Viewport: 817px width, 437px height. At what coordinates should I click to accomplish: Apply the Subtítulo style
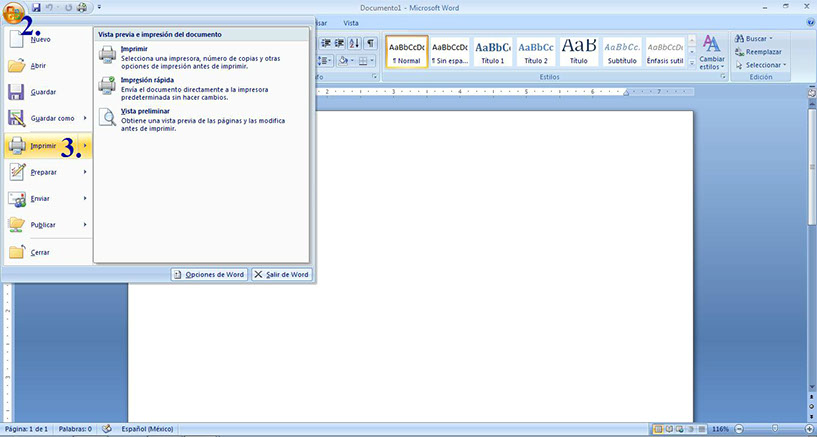pos(622,52)
